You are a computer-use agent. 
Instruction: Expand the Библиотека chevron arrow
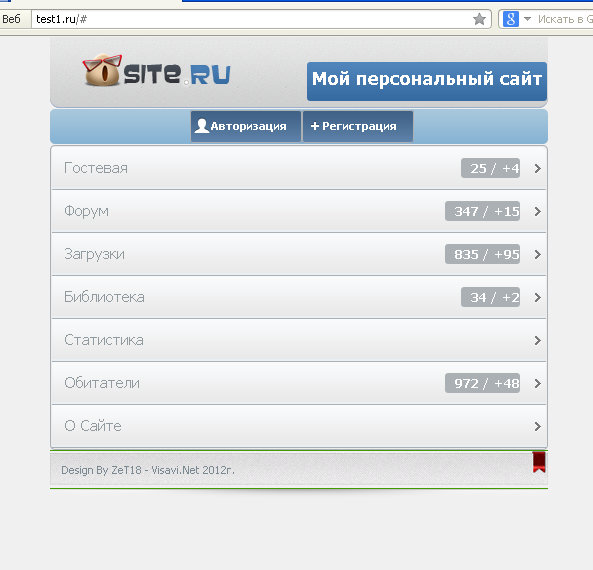(538, 298)
